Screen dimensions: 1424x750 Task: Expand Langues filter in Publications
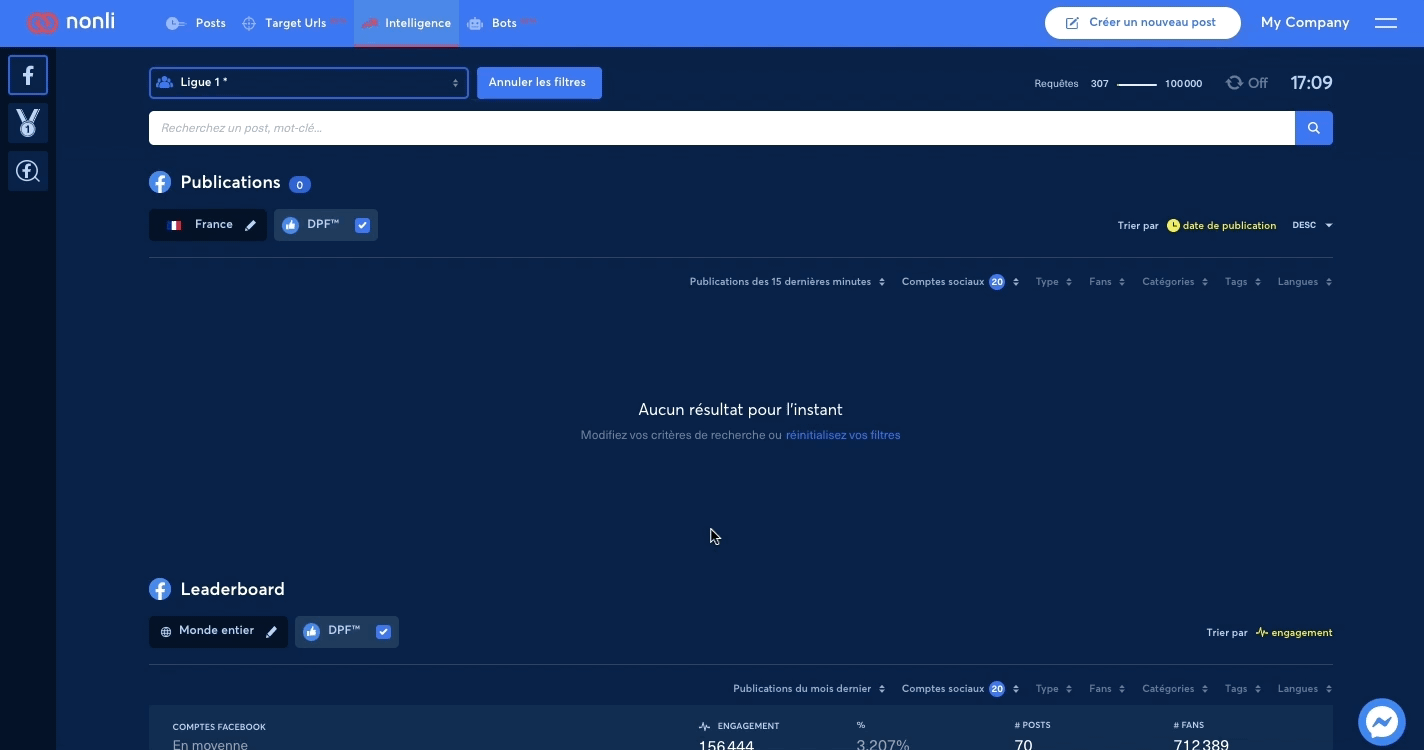(1304, 282)
